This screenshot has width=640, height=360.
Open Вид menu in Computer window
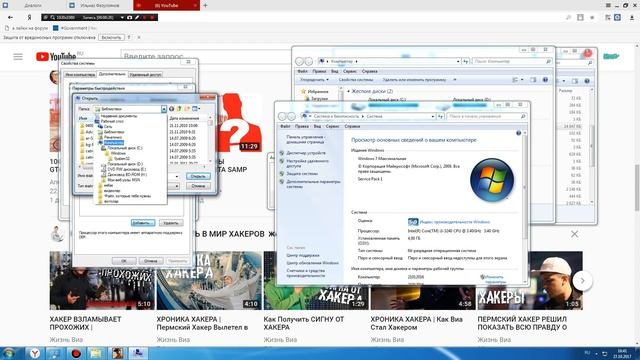[x=334, y=71]
